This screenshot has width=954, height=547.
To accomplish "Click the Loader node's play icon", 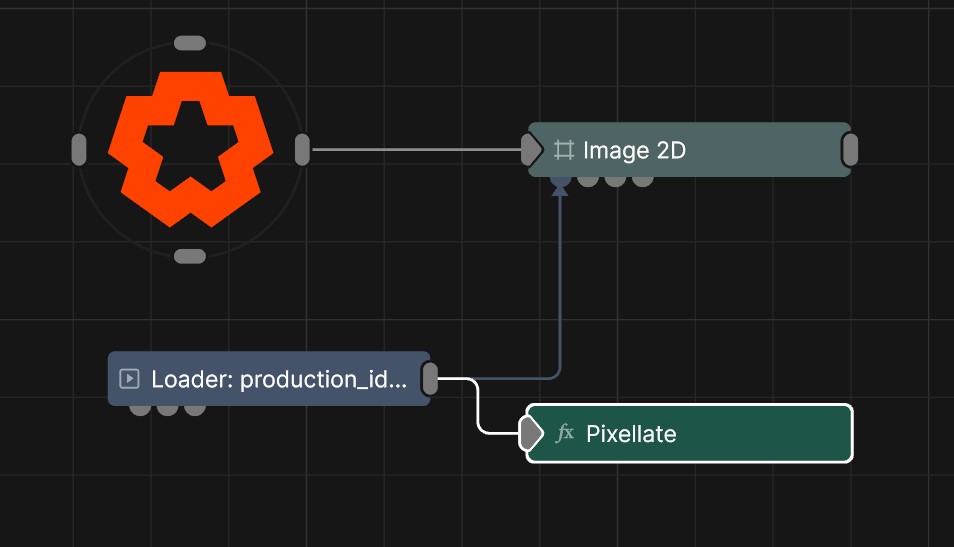I will click(x=128, y=379).
